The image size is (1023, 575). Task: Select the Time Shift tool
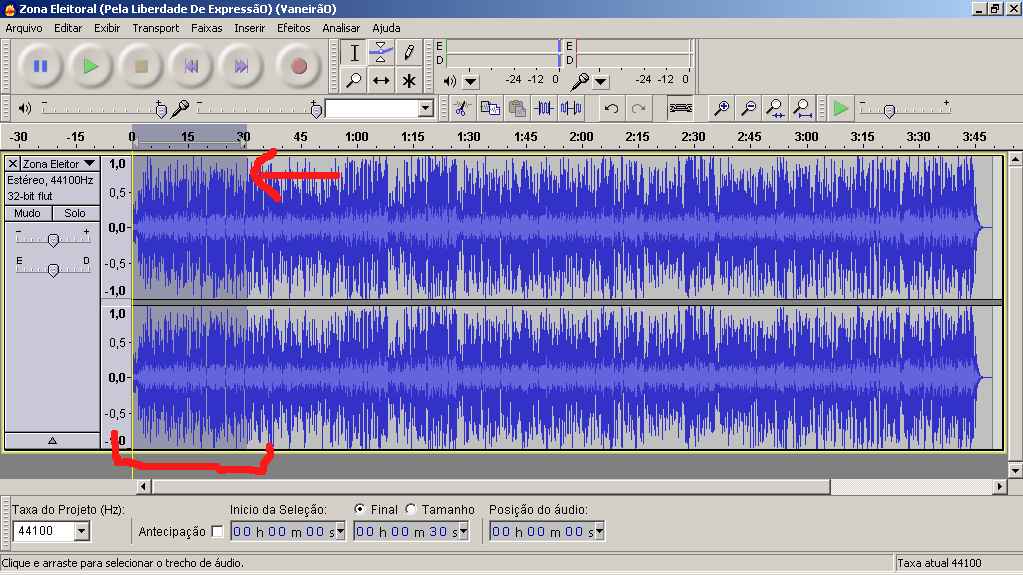click(x=381, y=80)
